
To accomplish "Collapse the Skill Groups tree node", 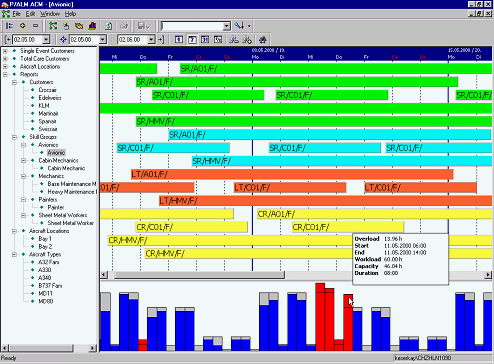I will pyautogui.click(x=14, y=137).
